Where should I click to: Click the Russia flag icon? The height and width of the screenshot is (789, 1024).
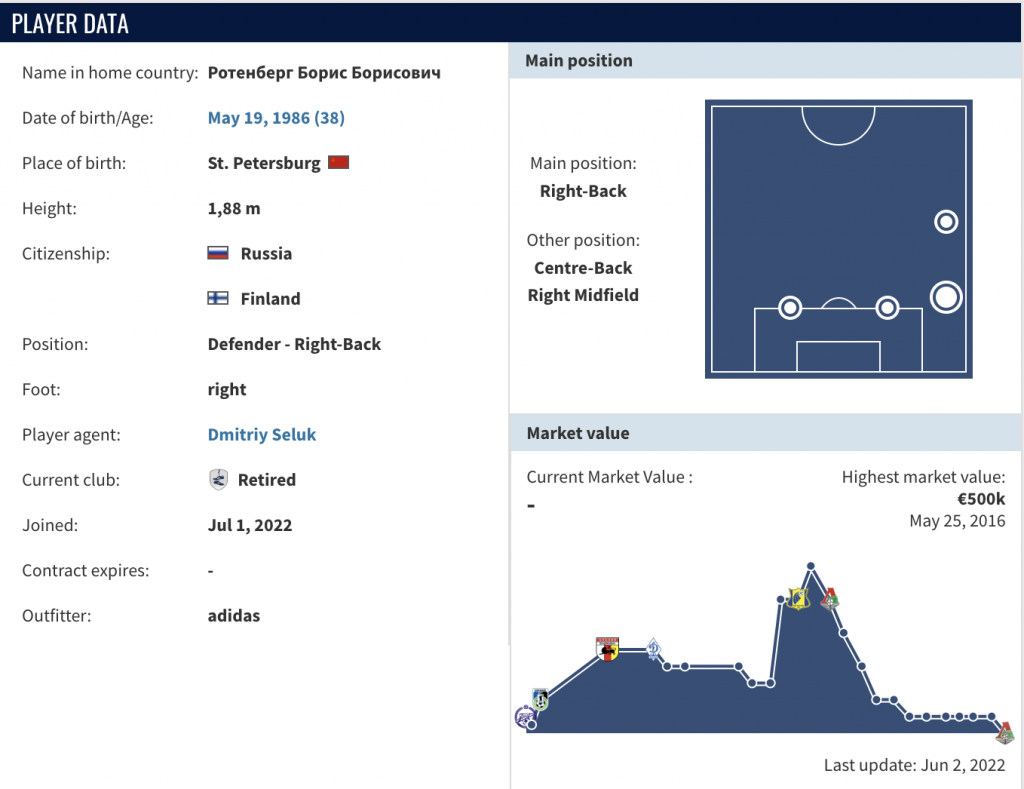218,254
